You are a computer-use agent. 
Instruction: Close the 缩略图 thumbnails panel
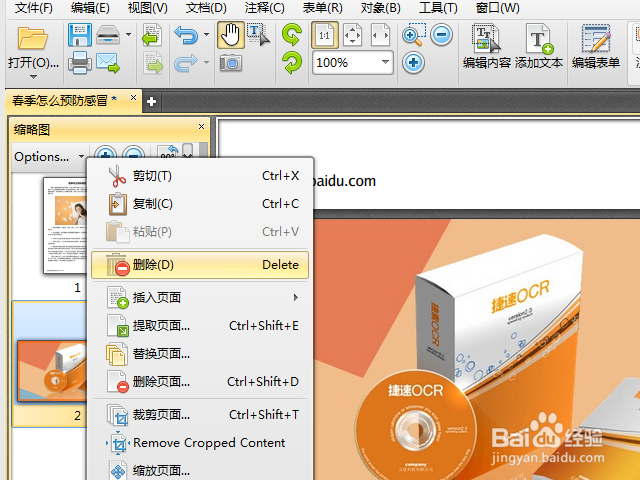pyautogui.click(x=201, y=127)
